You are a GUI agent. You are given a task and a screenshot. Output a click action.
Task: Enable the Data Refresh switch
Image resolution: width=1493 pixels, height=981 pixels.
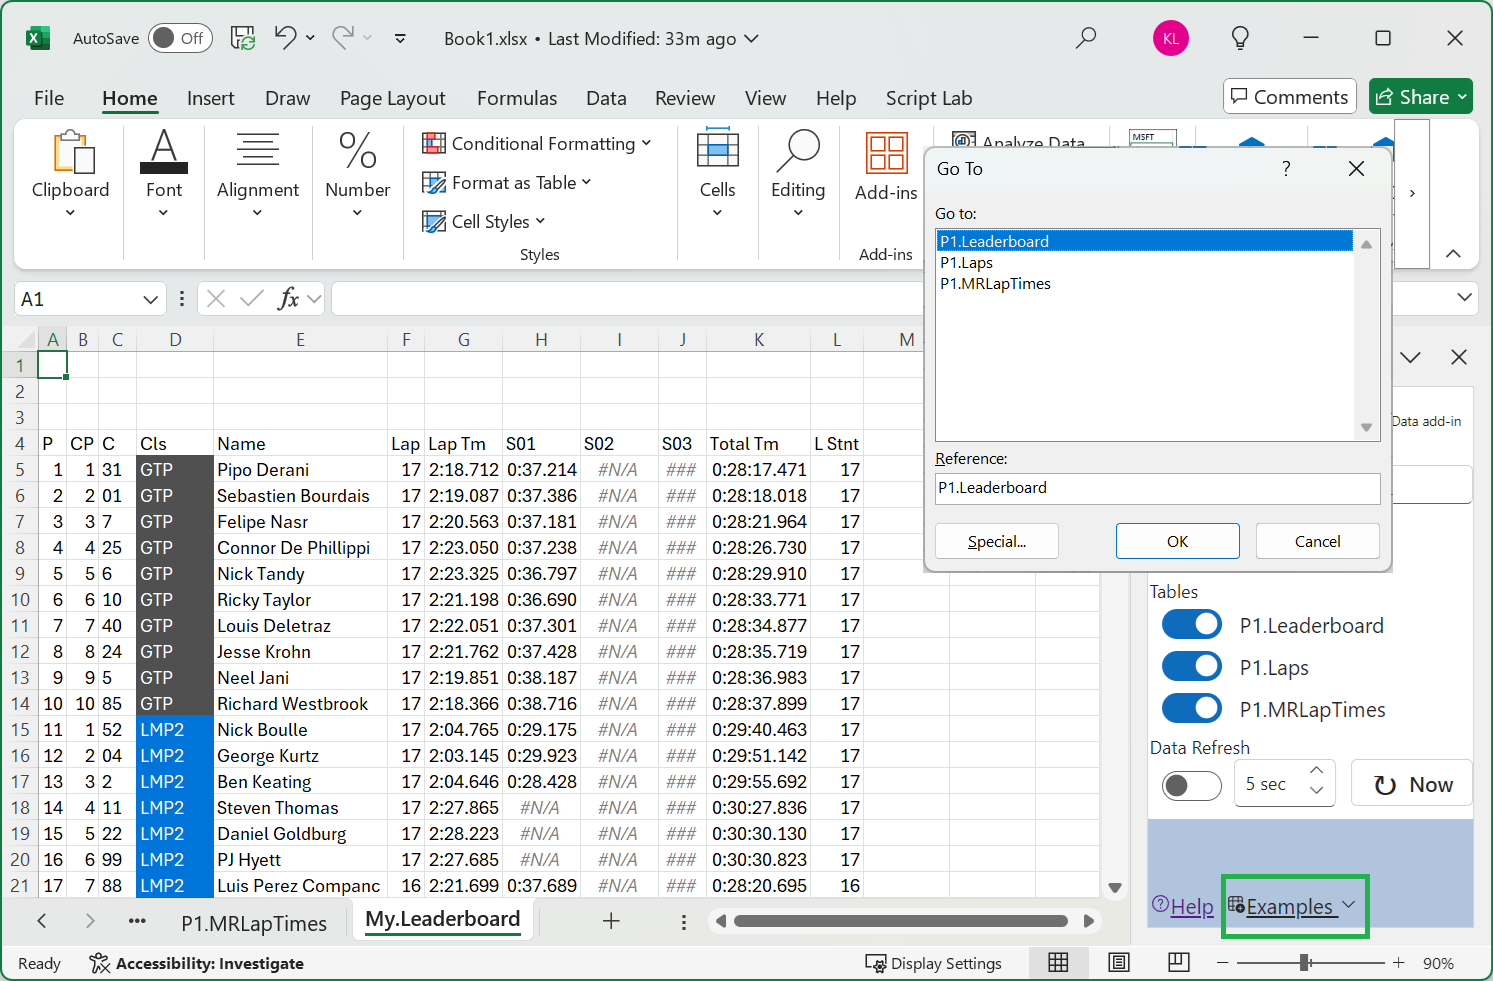(x=1191, y=785)
